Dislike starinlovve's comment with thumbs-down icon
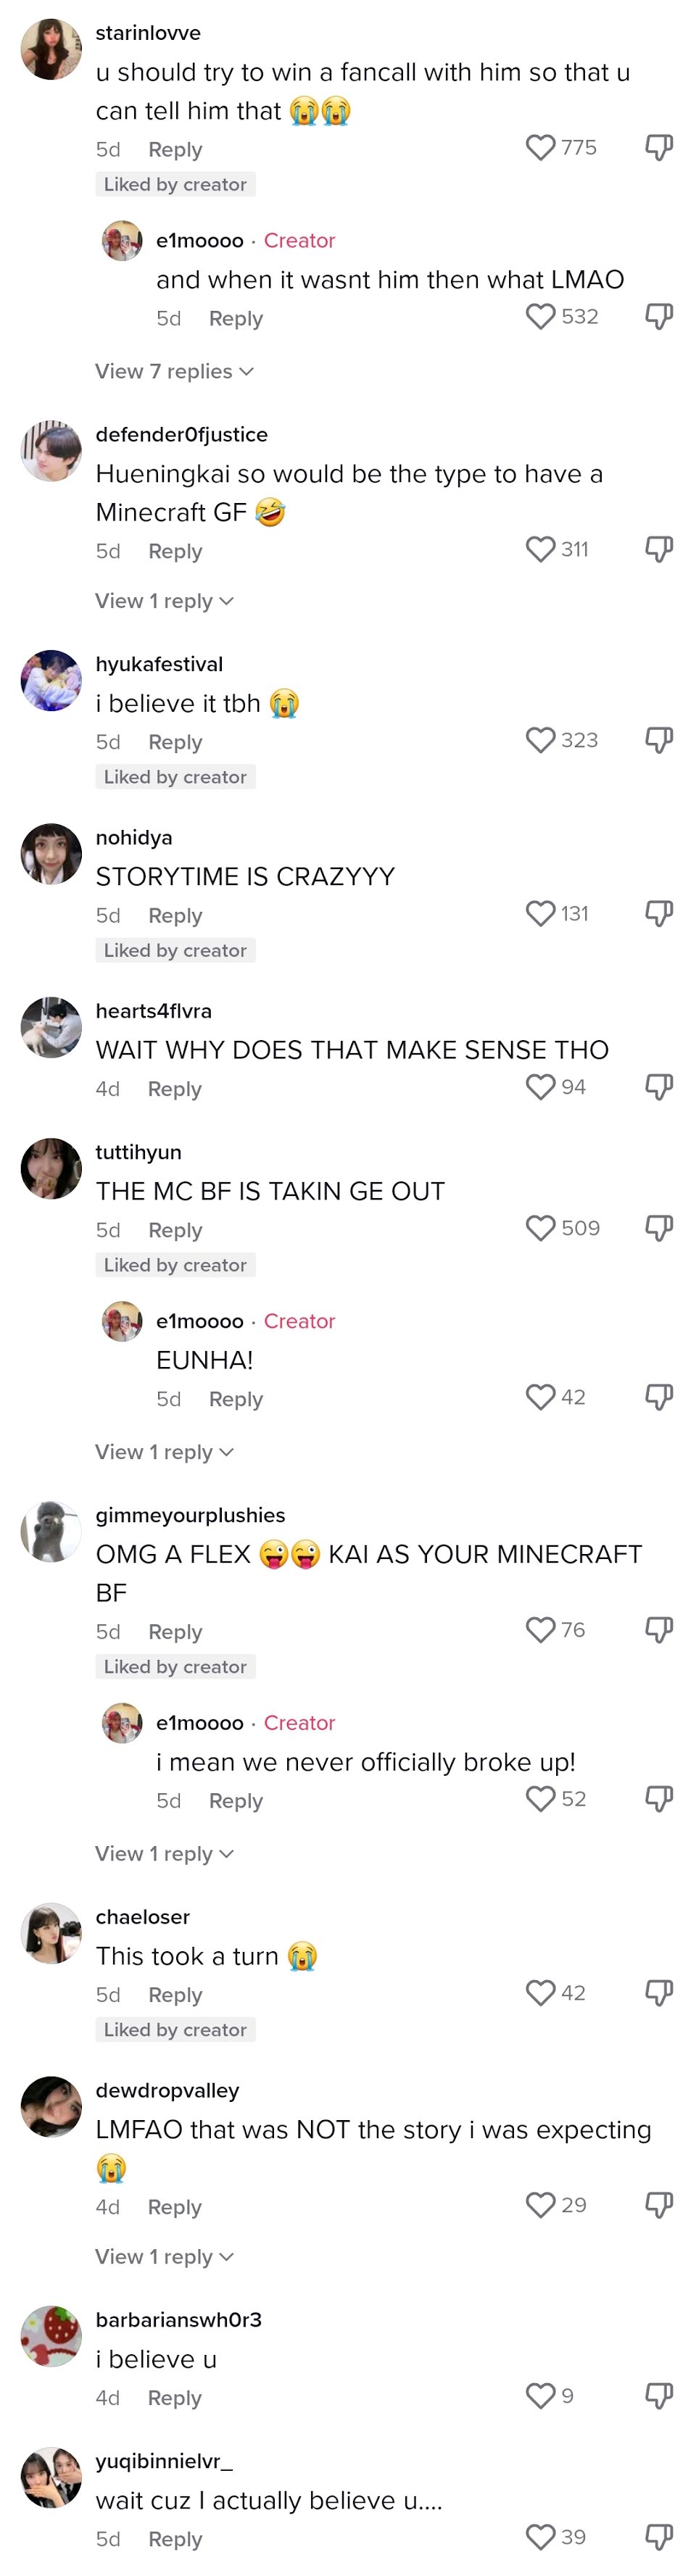Viewport: 696px width, 2576px height. (x=659, y=148)
